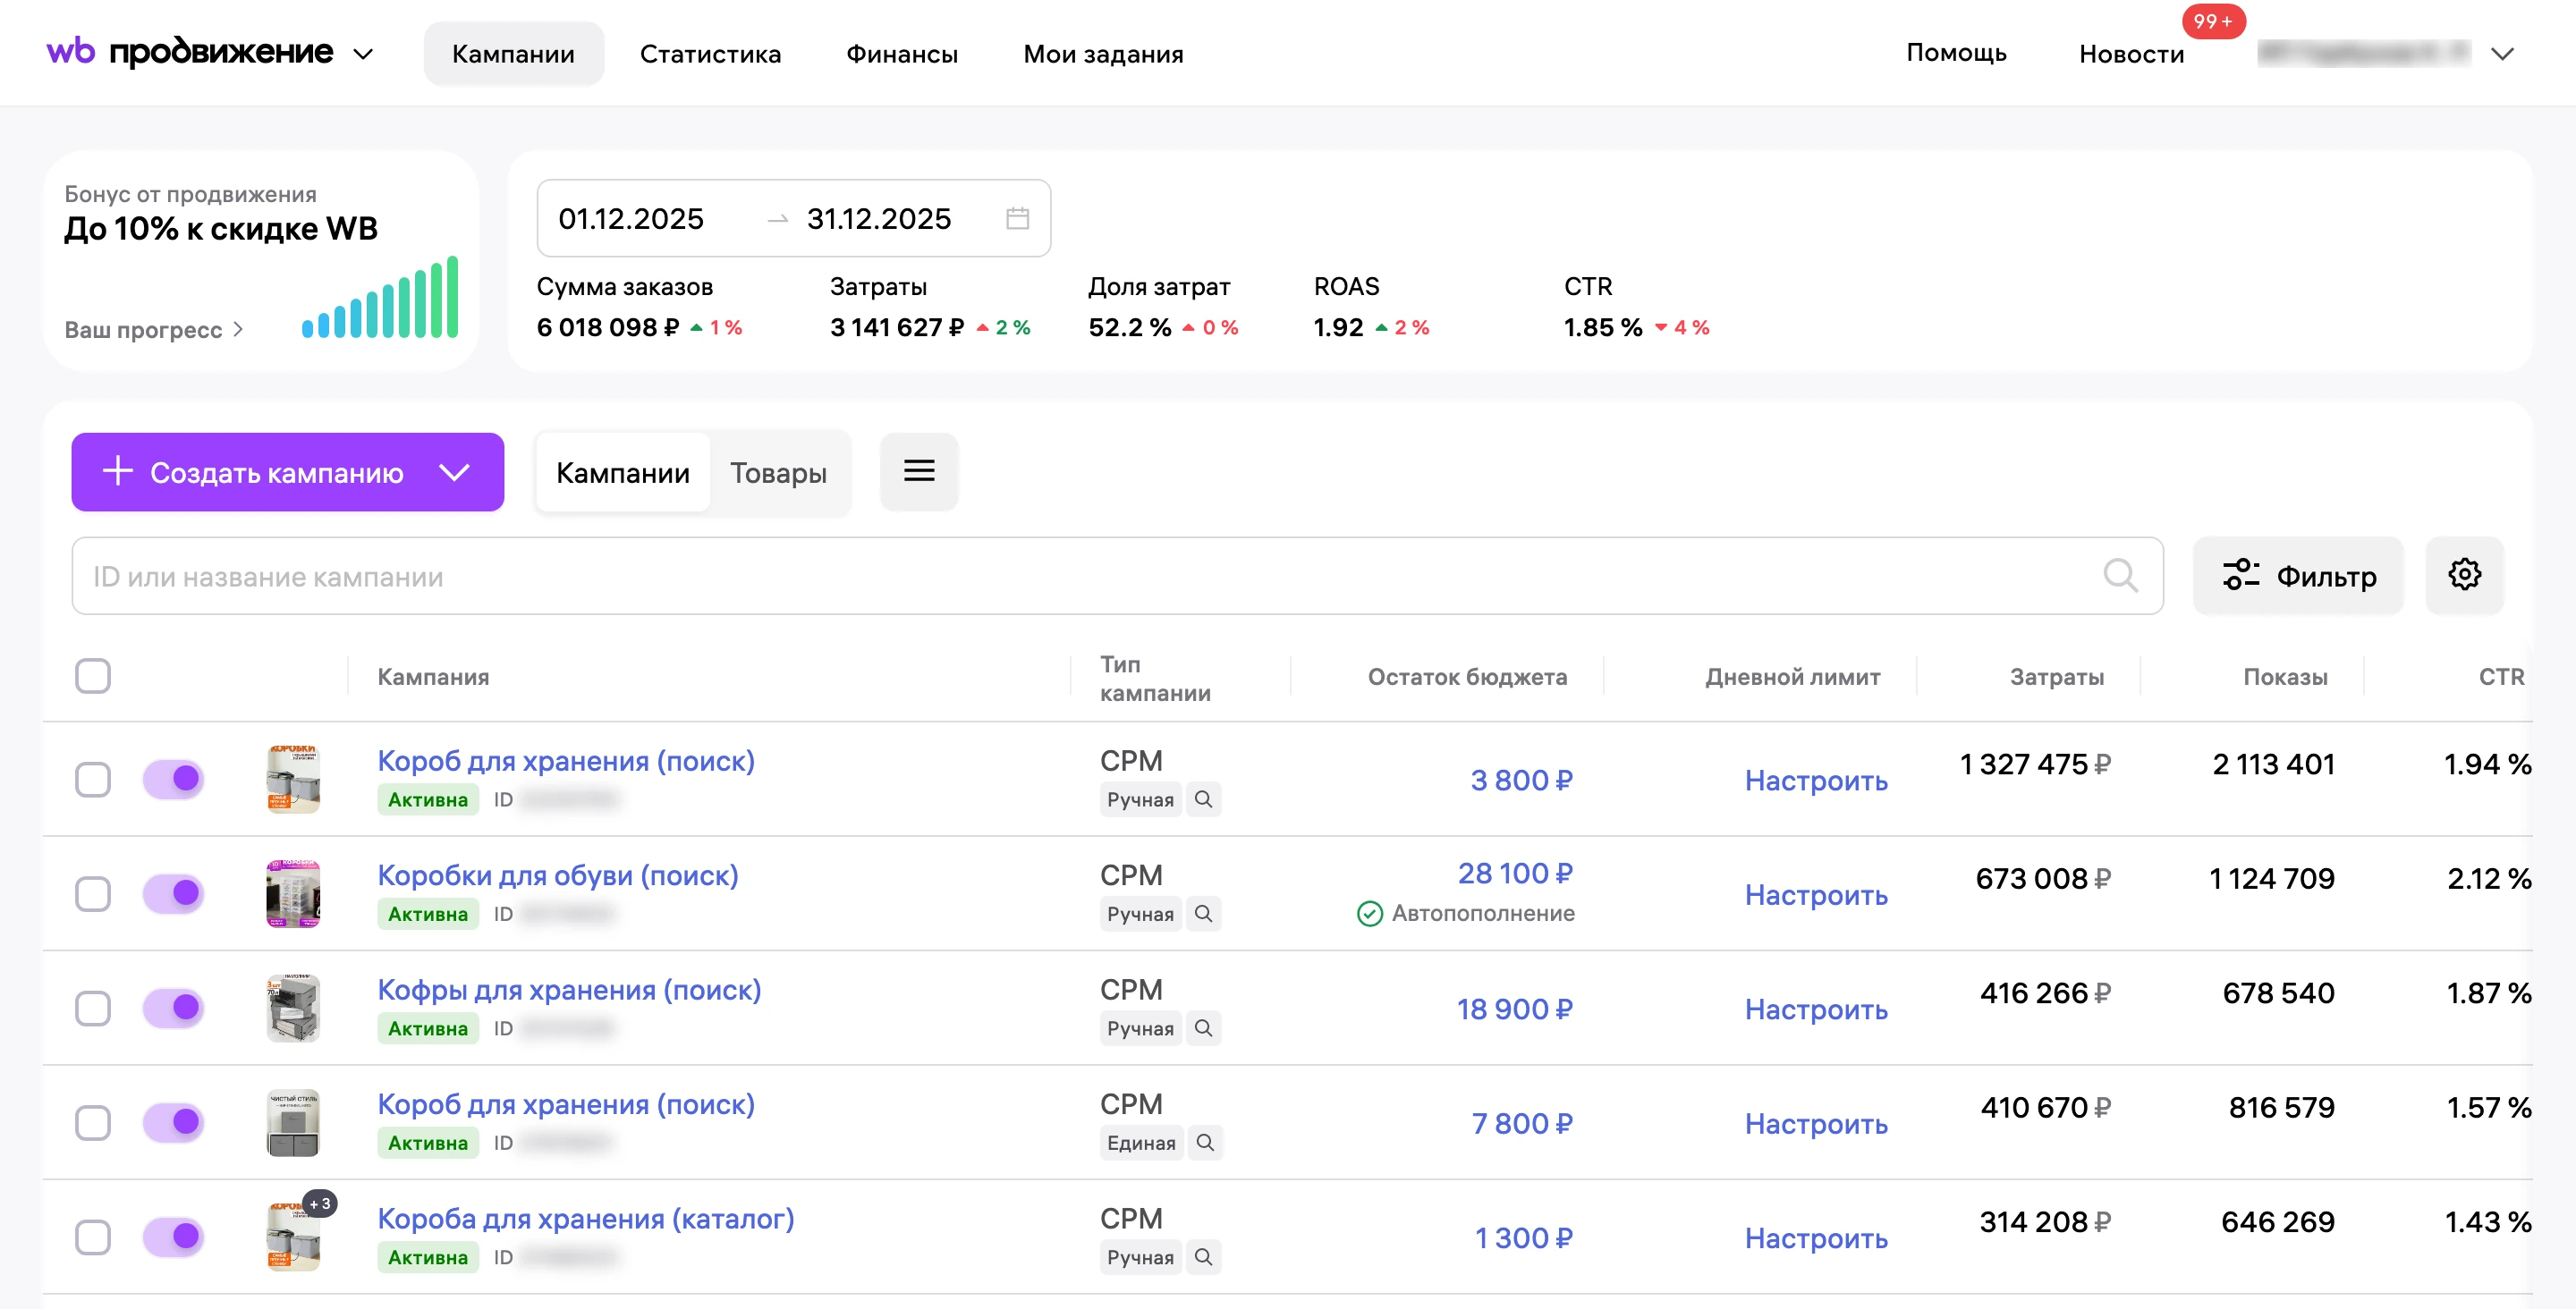Open the 99+ news notification badge

(x=2212, y=21)
